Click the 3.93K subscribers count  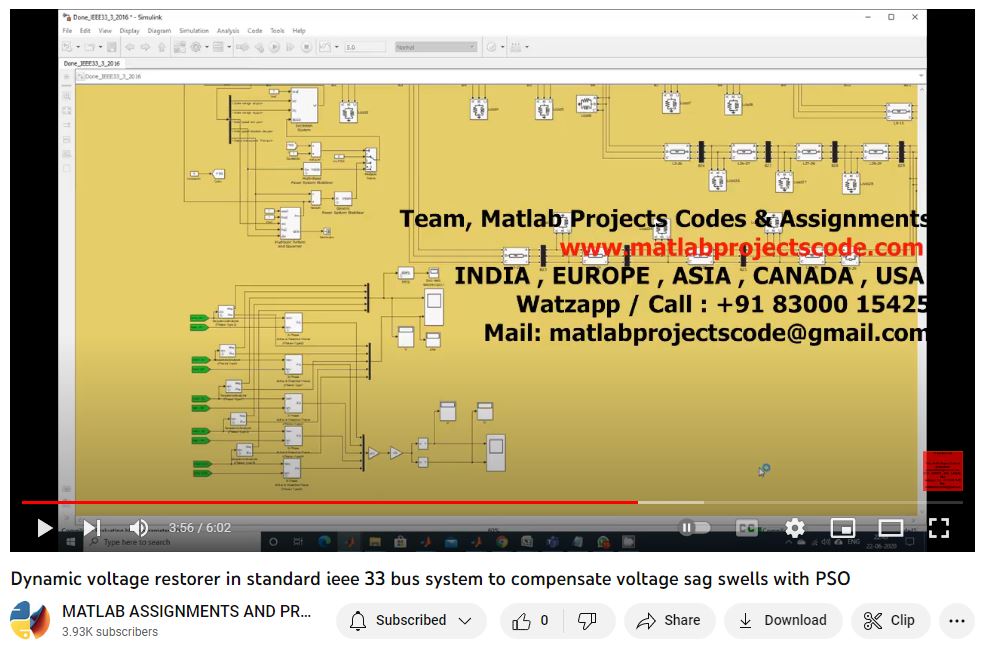coord(110,631)
